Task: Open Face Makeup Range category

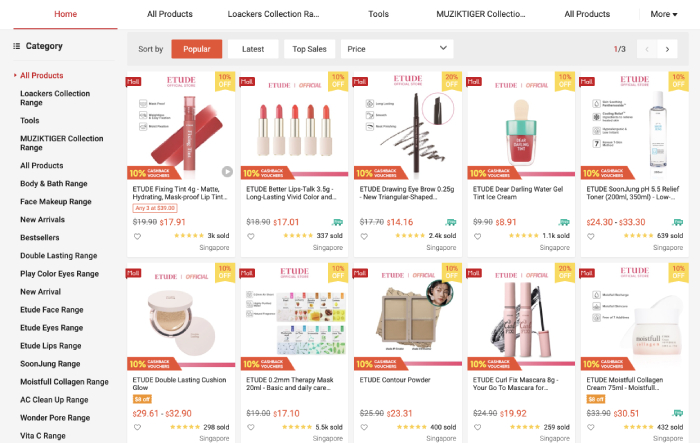Action: pos(56,202)
